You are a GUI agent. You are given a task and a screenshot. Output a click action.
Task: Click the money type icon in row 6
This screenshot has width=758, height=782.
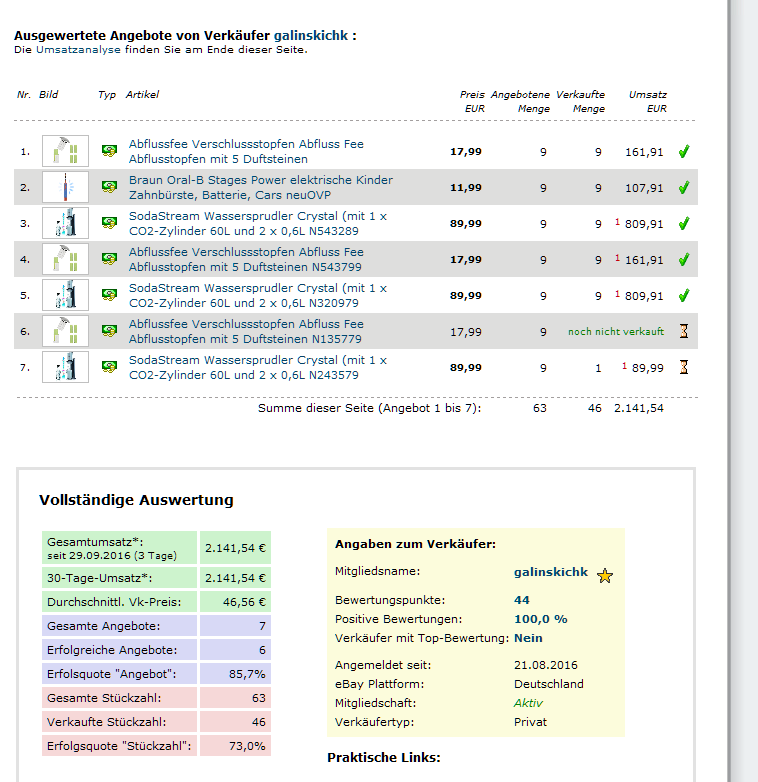point(109,330)
